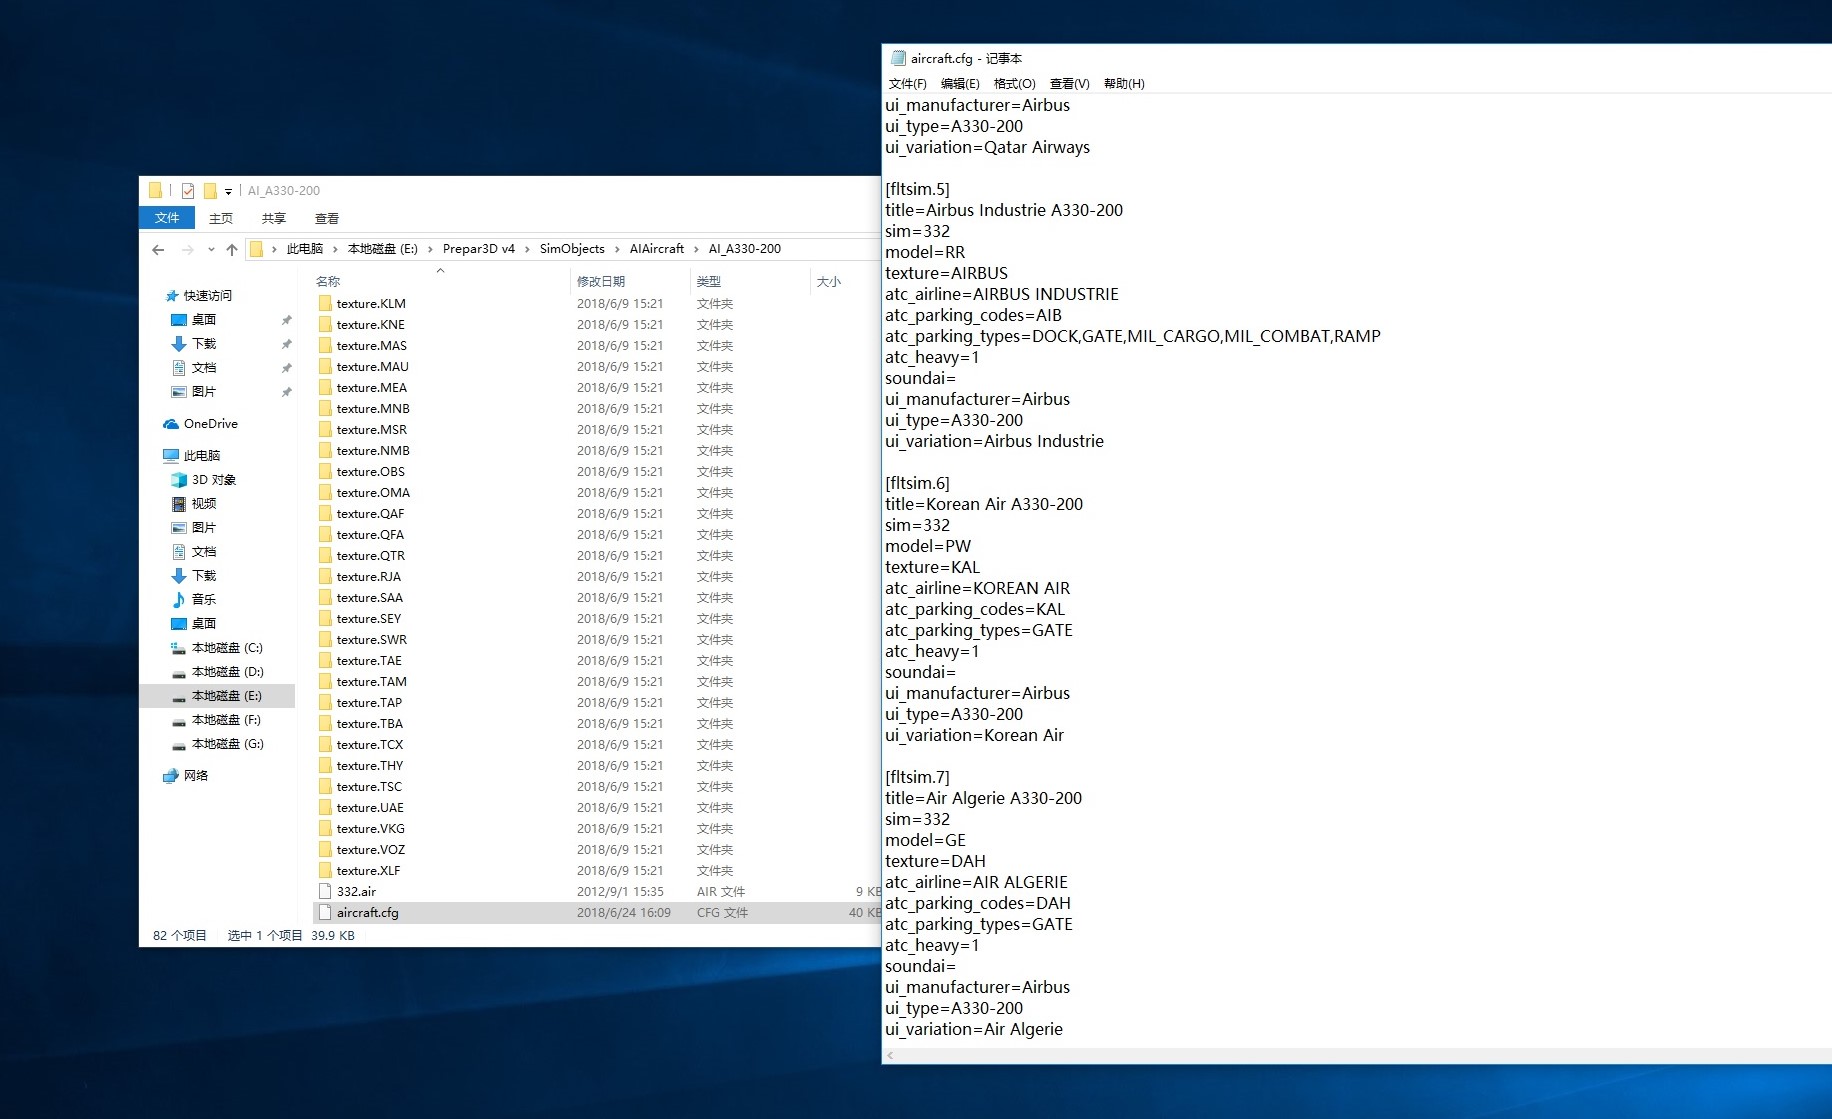
Task: Select the 332.air file icon
Action: click(325, 892)
